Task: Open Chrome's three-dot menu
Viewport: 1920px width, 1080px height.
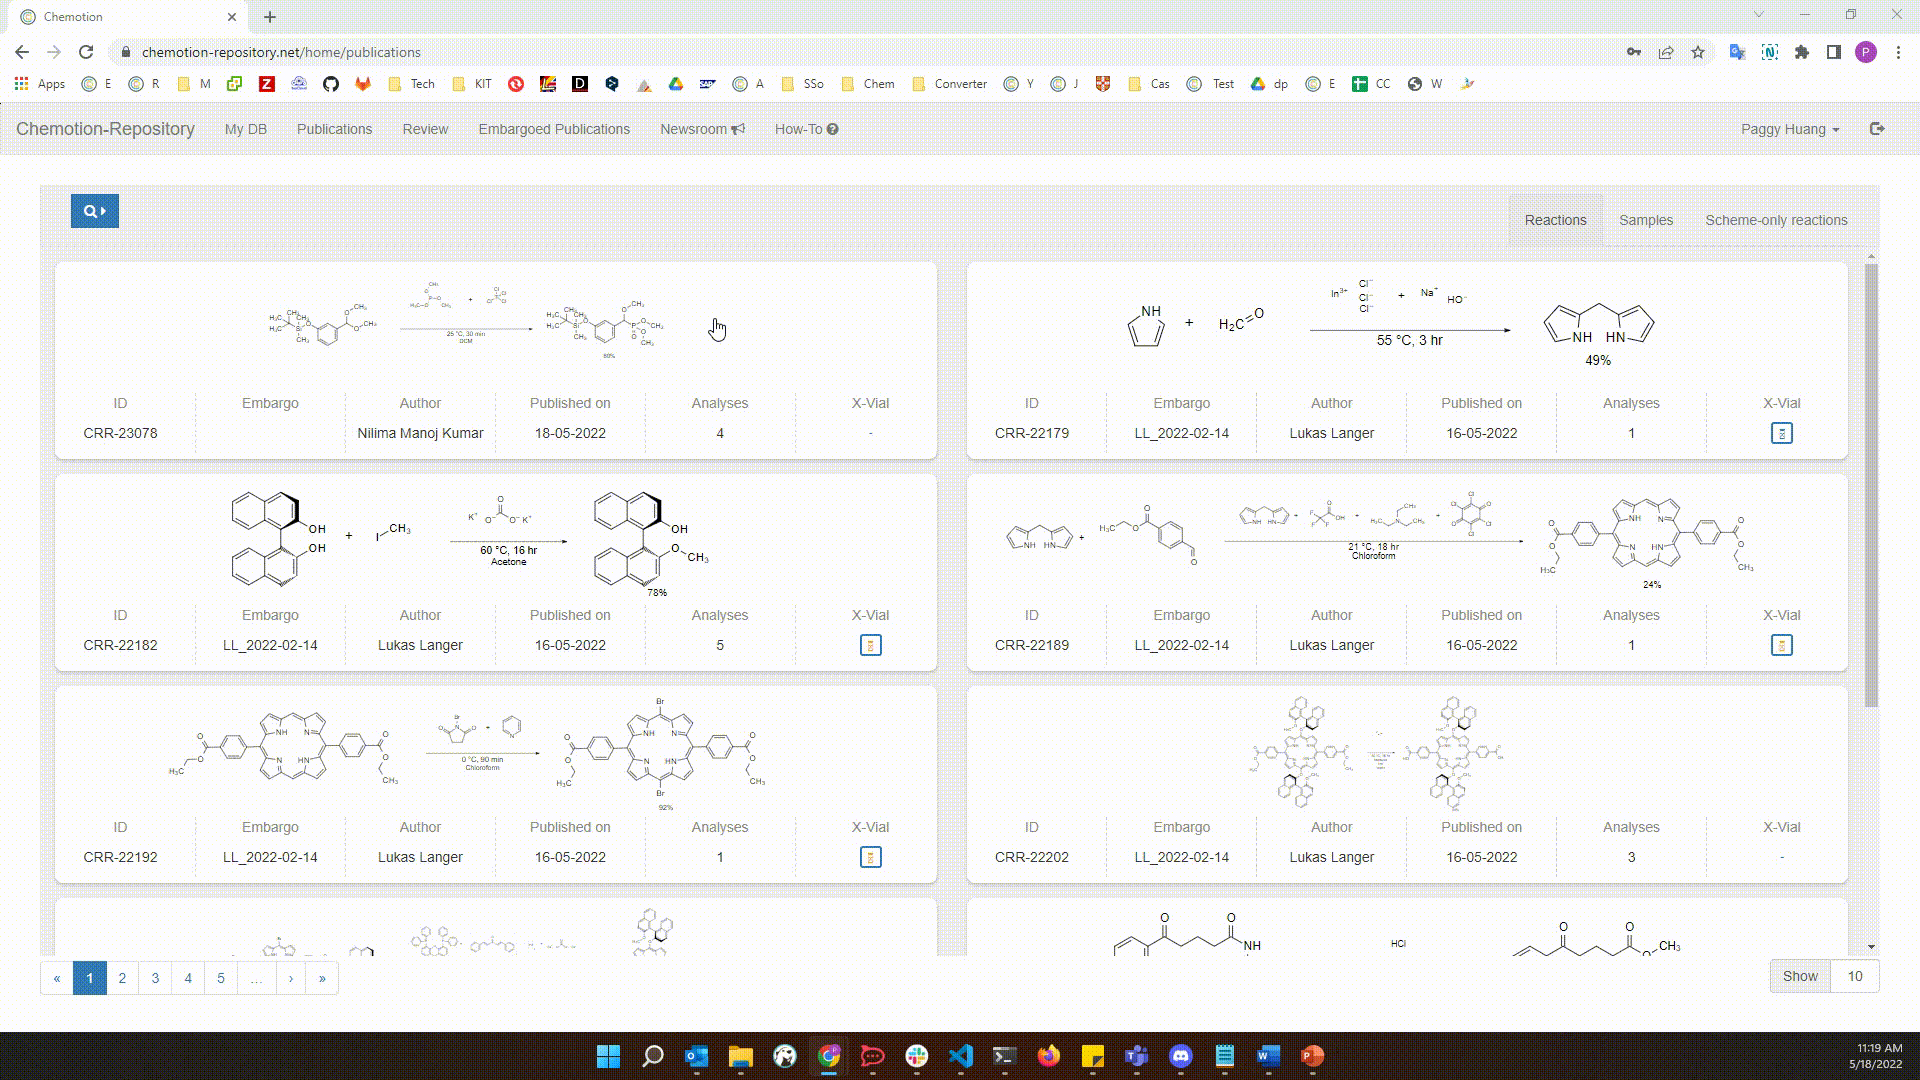Action: pyautogui.click(x=1898, y=52)
